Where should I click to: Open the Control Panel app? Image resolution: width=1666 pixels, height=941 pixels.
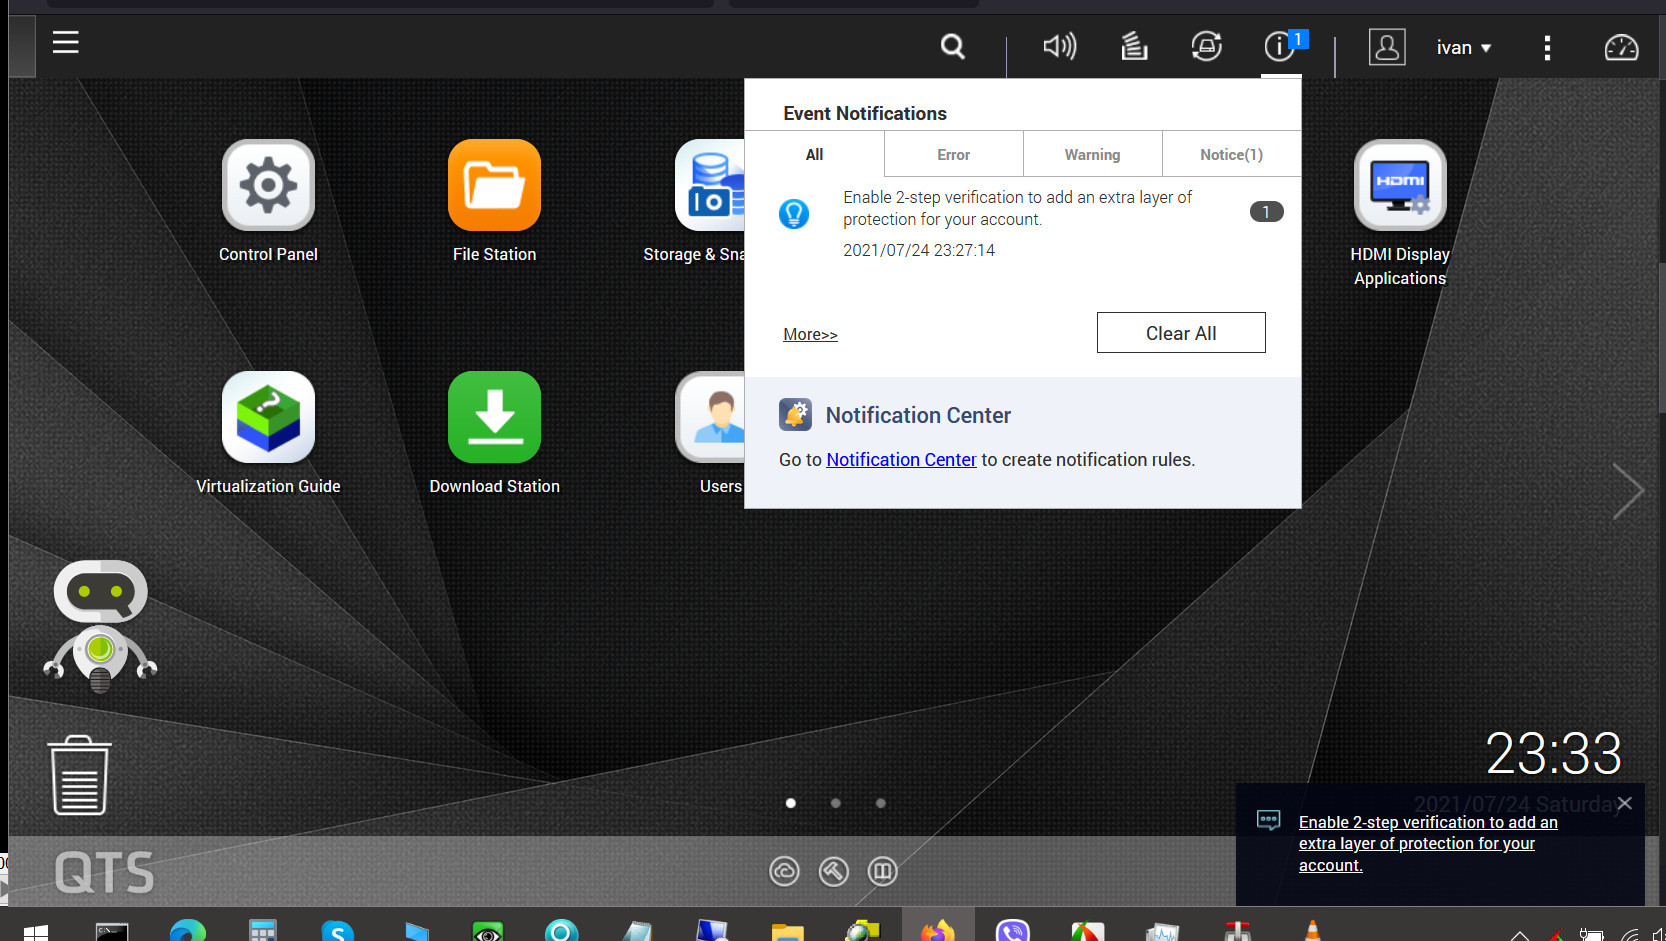click(268, 186)
